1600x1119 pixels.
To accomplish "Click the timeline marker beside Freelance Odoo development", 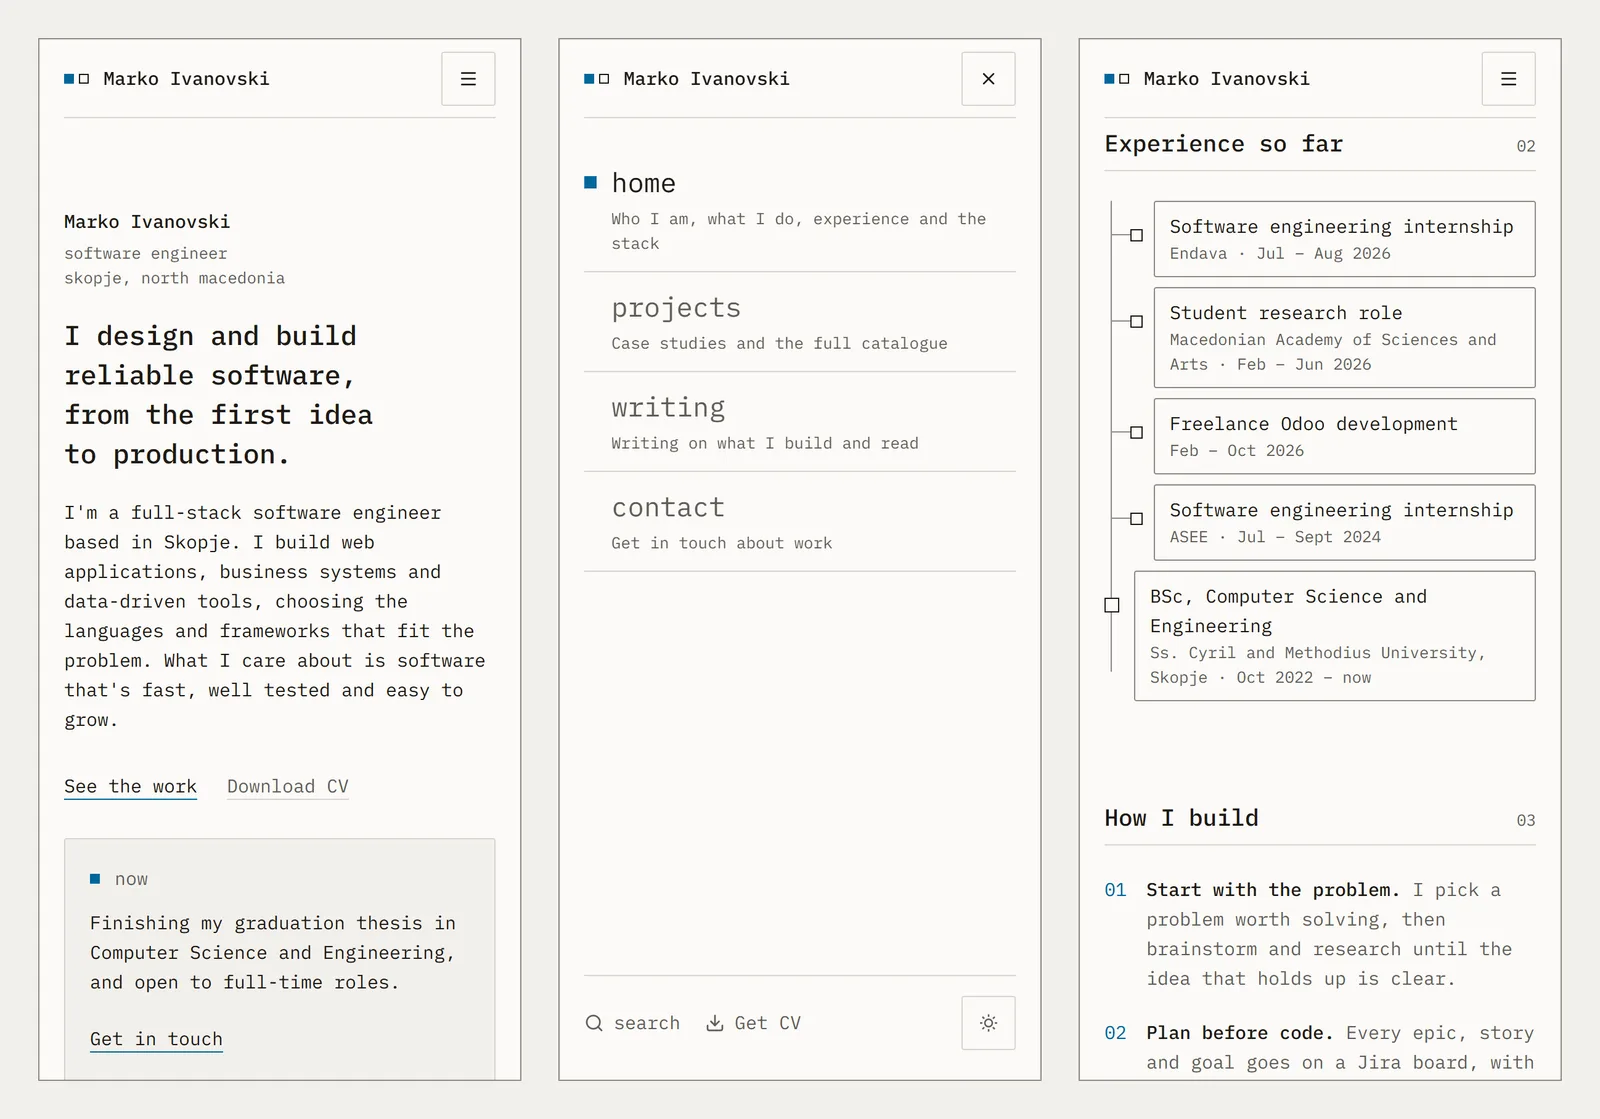I will (1136, 433).
